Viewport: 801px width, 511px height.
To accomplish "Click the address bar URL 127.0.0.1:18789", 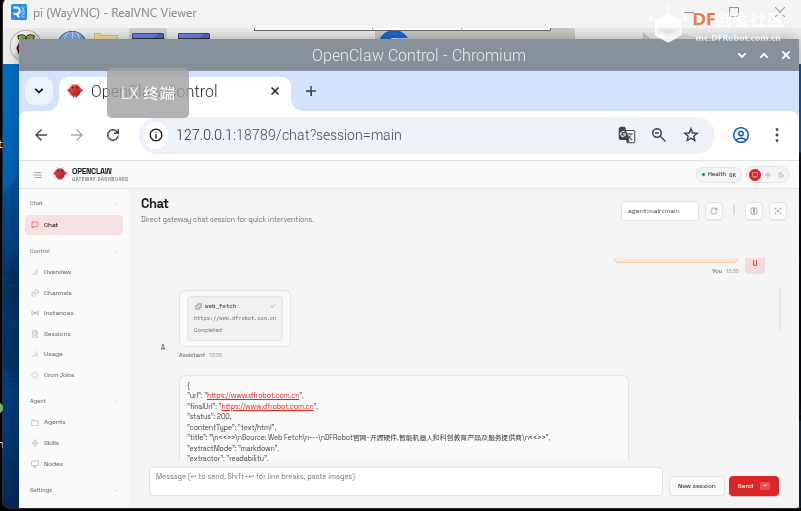I will (x=289, y=135).
